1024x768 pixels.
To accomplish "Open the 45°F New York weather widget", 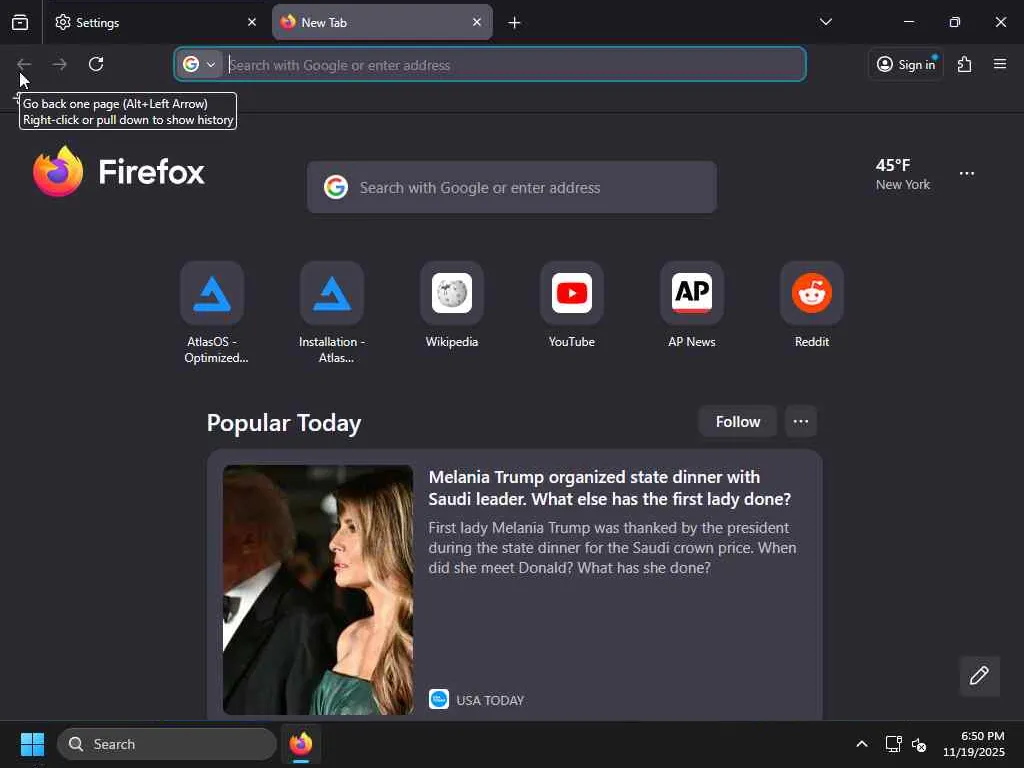I will point(903,174).
